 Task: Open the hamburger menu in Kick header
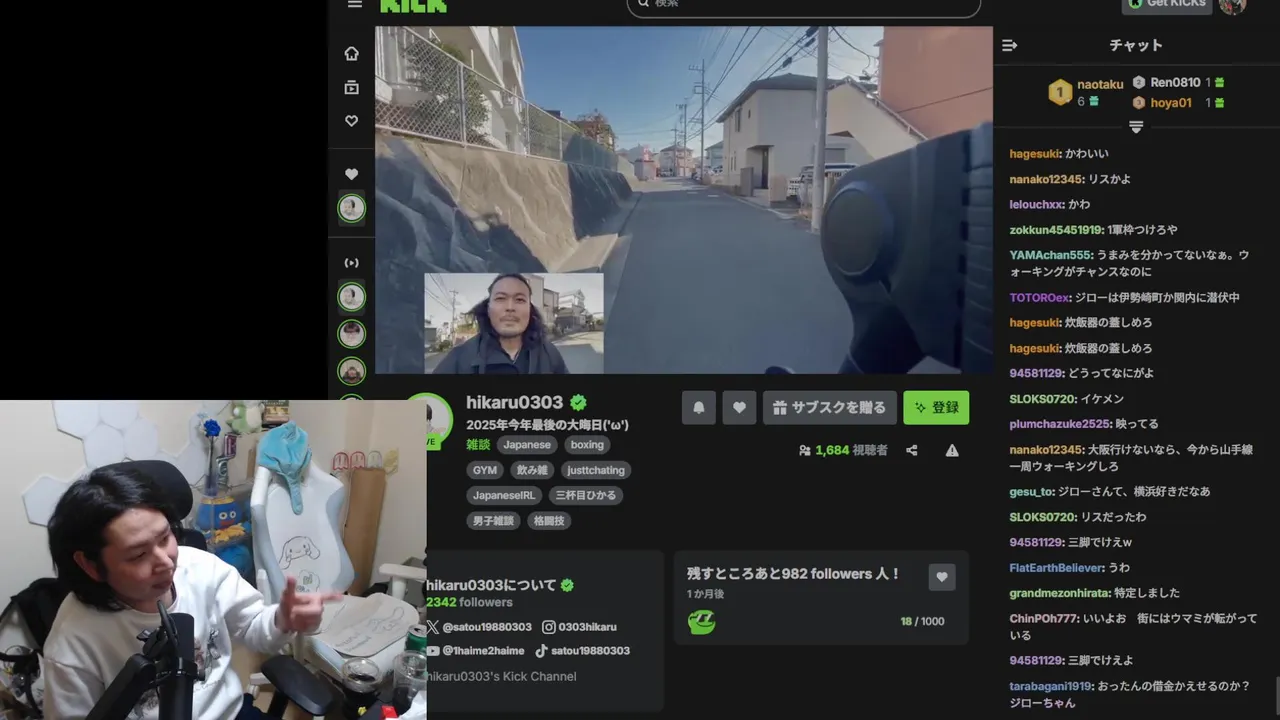(354, 4)
